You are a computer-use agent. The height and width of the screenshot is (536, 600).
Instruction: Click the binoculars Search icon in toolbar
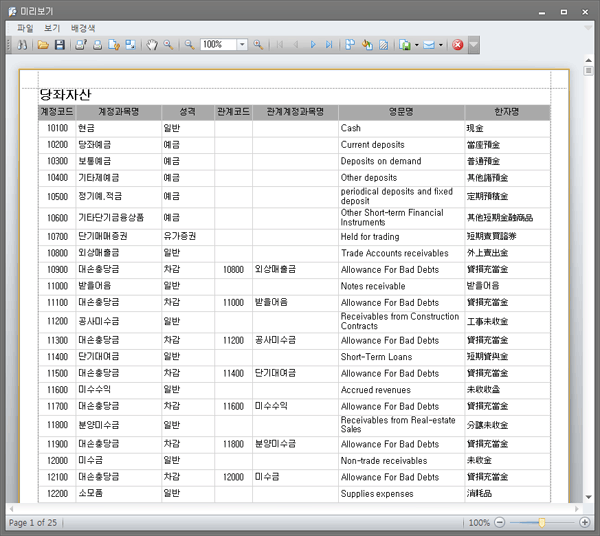pos(22,45)
